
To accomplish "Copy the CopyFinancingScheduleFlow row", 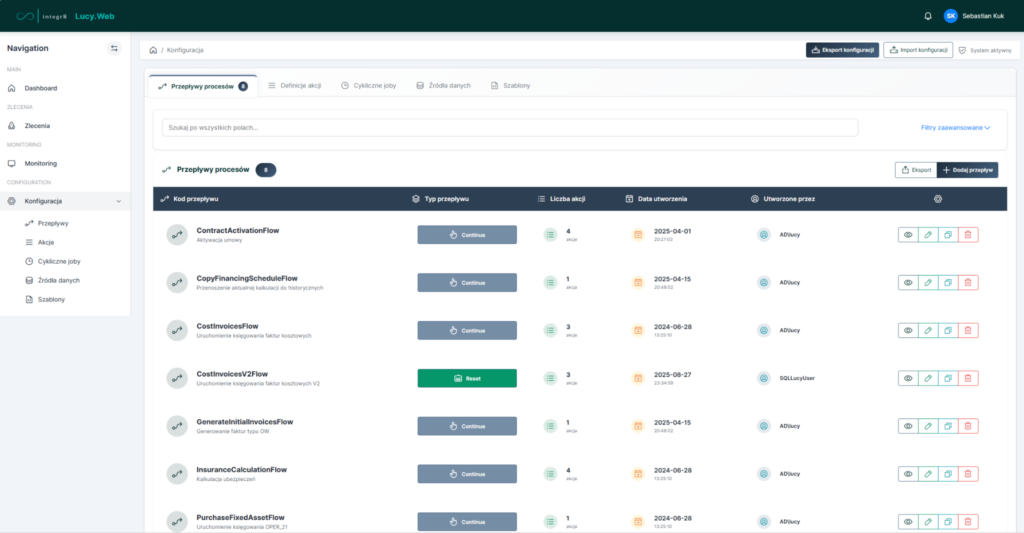I will [x=948, y=282].
